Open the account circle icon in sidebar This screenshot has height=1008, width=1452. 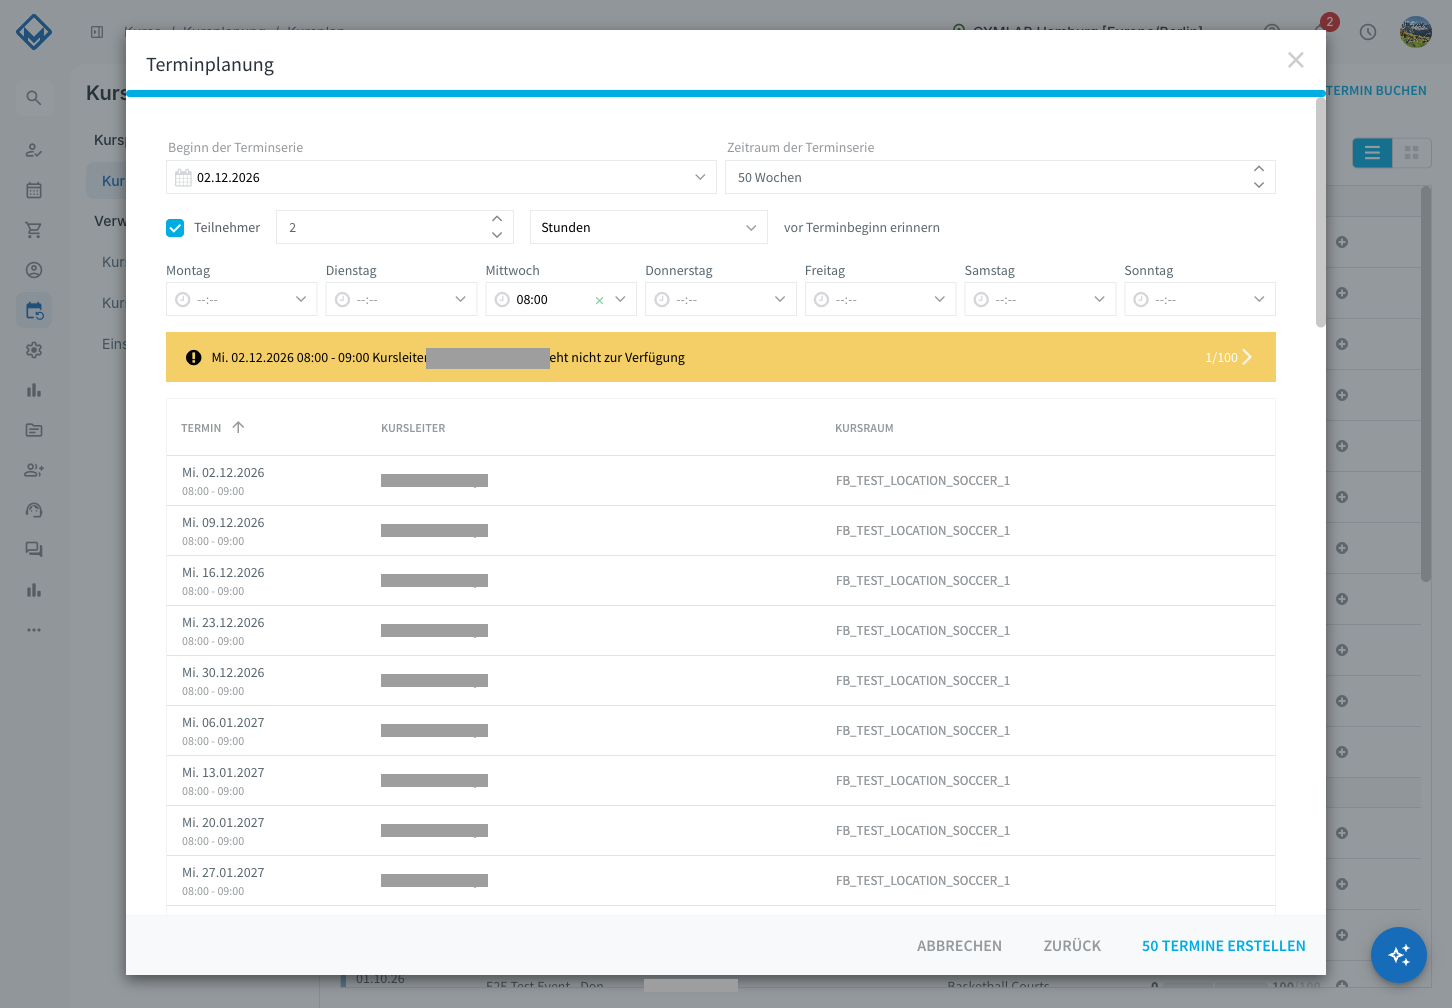pyautogui.click(x=34, y=270)
